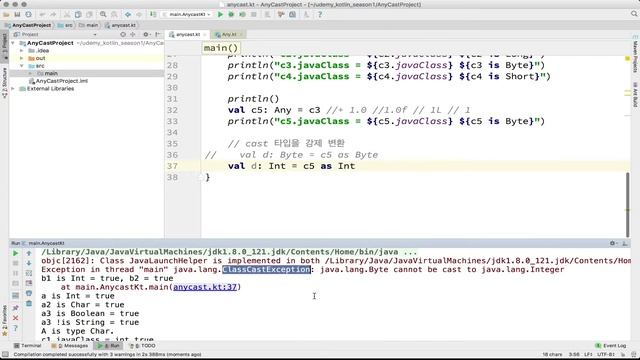Screen dimensions: 640x360
Task: Switch to the Any.kt editor tab
Action: click(x=229, y=35)
